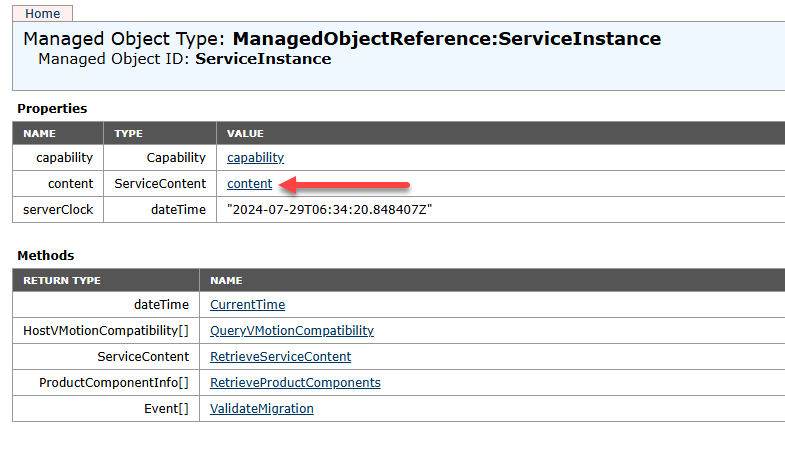785x452 pixels.
Task: Go to the Home tab
Action: click(x=41, y=14)
